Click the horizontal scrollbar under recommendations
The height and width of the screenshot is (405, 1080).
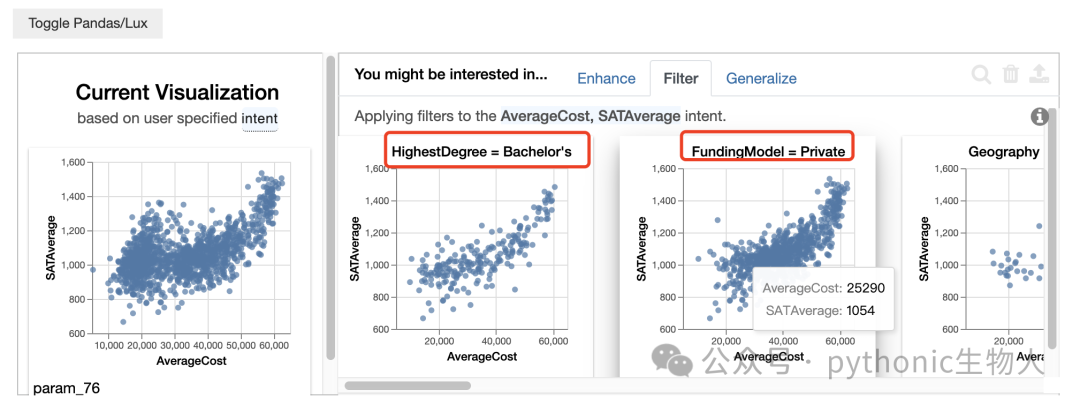pyautogui.click(x=408, y=386)
